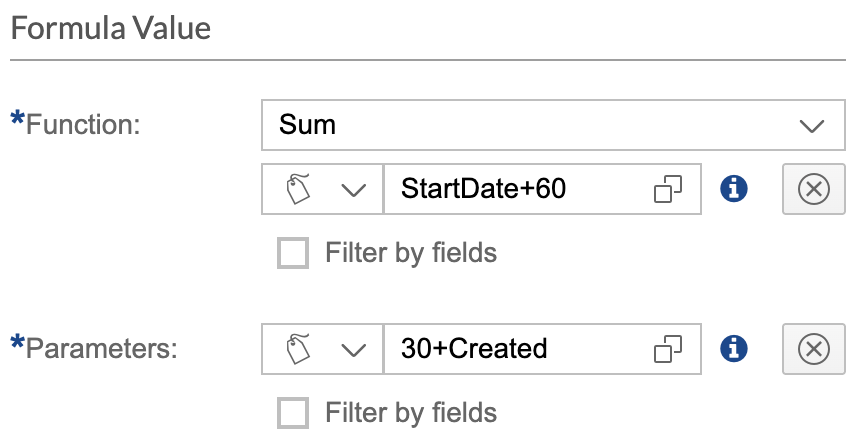
Task: Click the Parameters field label
Action: [x=100, y=348]
